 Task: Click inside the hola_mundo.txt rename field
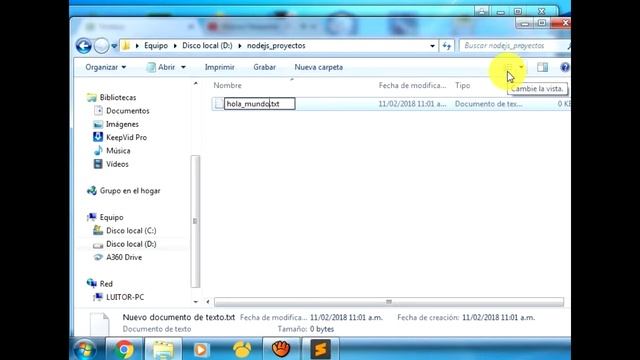260,104
